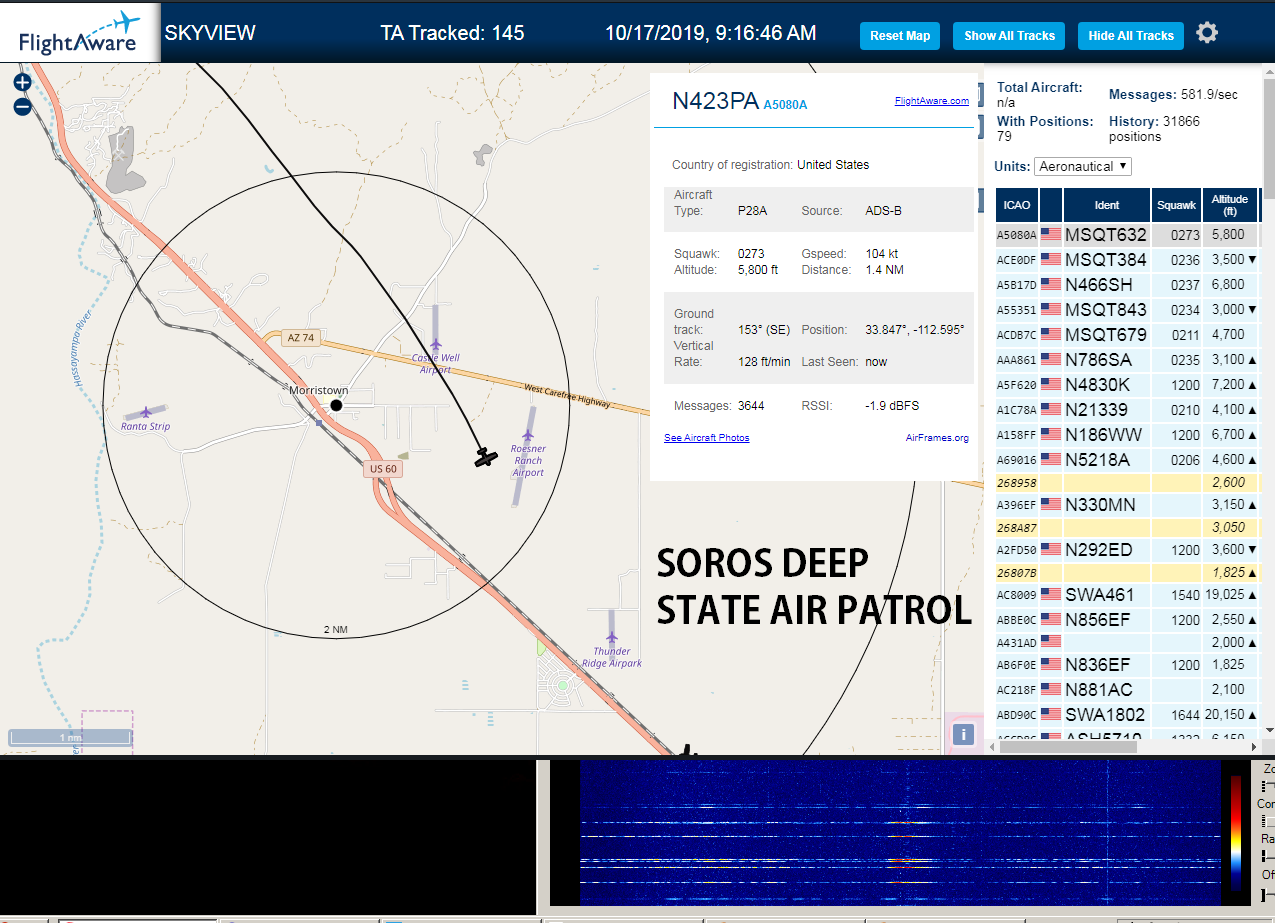Screen dimensions: 1275x923
Task: Select the MSQT384 aircraft row
Action: (x=1127, y=260)
